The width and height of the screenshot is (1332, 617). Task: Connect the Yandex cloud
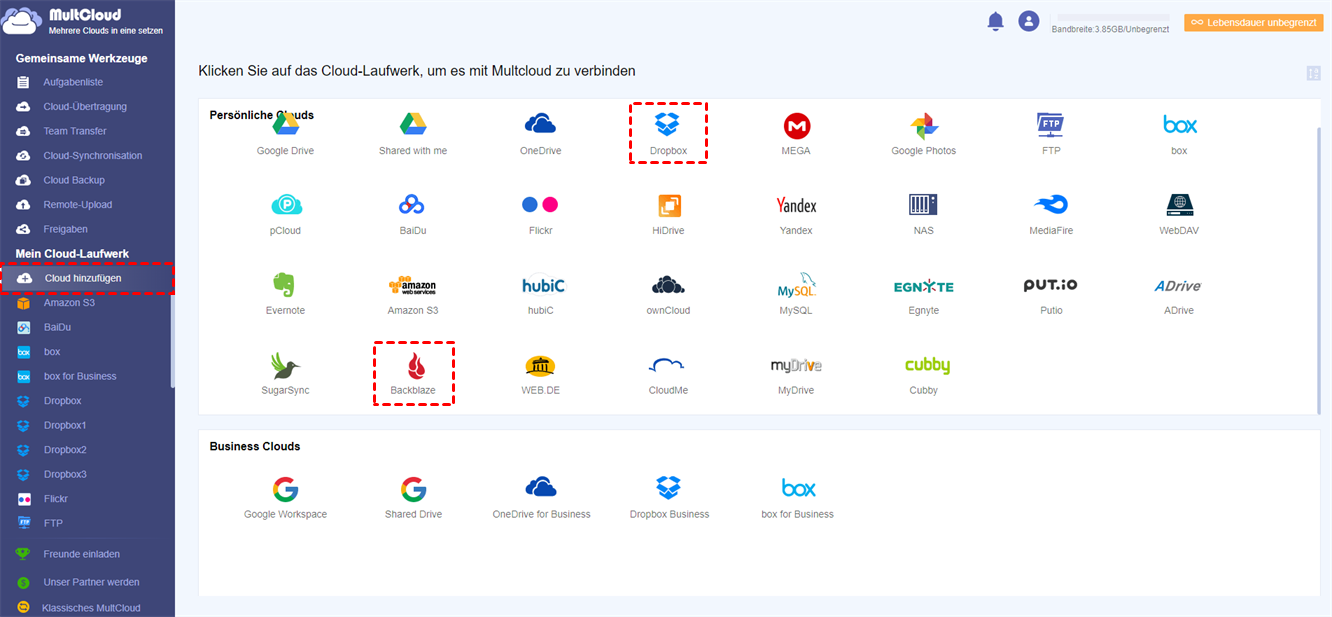(x=796, y=214)
